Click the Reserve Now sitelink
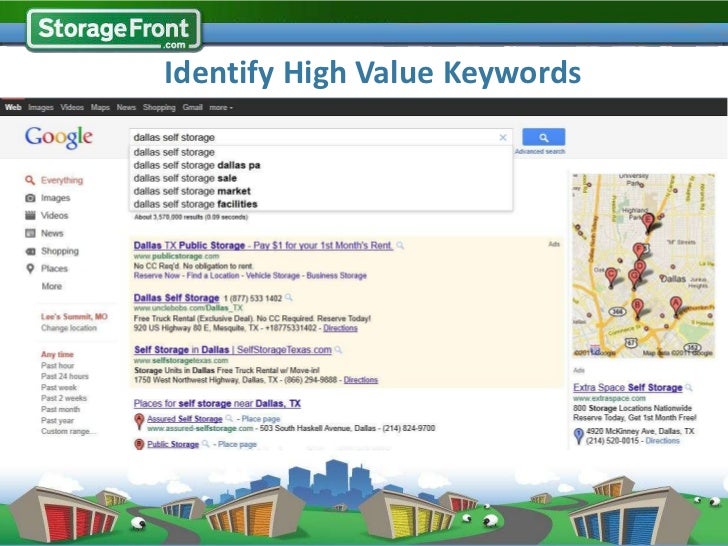Viewport: 728px width, 546px height. 157,275
